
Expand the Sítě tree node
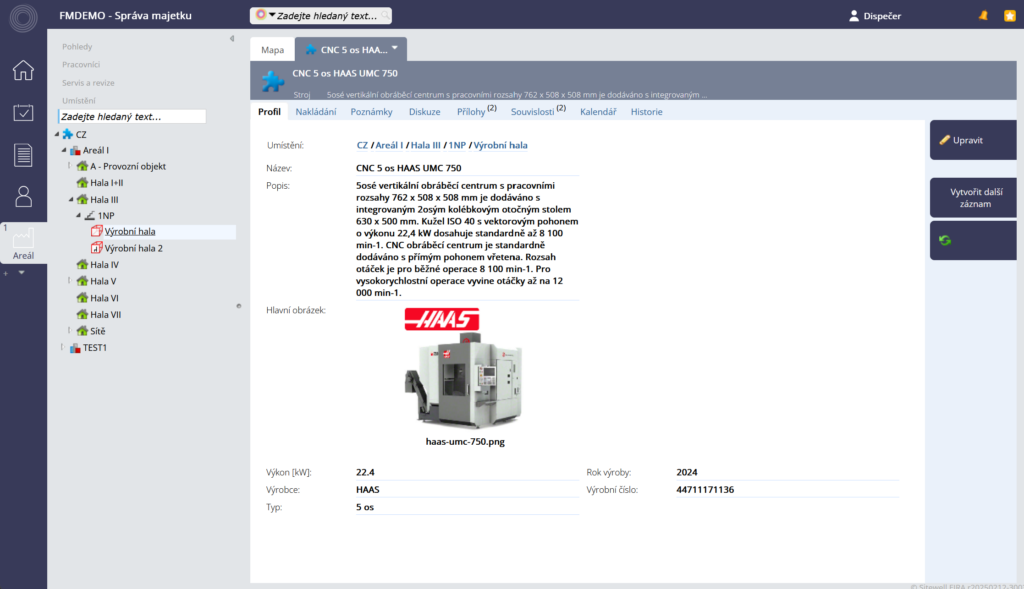[70, 330]
